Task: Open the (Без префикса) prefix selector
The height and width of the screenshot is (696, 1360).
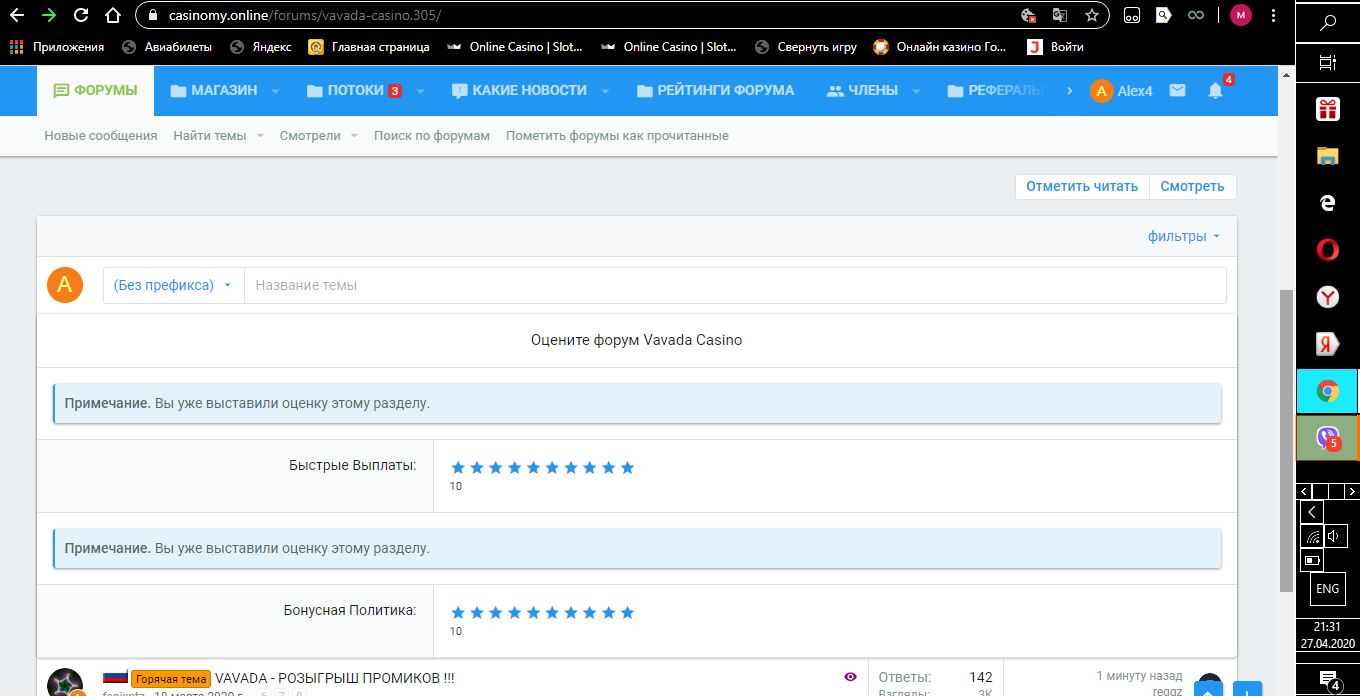Action: (173, 285)
